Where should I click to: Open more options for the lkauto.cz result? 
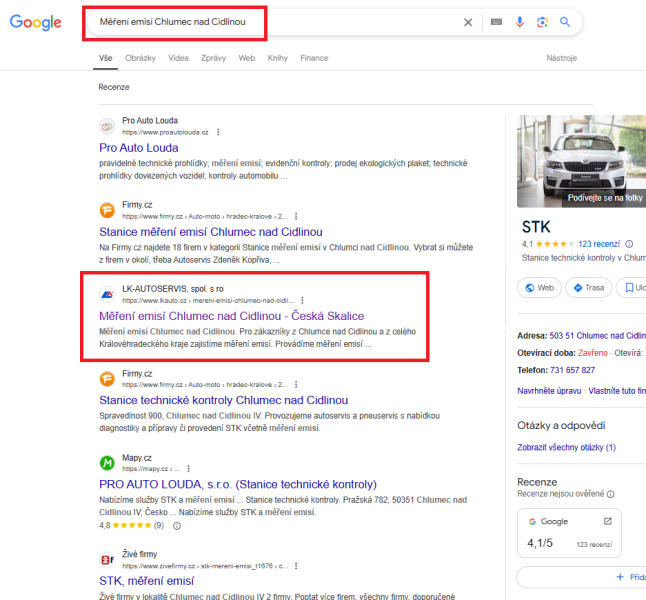(x=302, y=300)
